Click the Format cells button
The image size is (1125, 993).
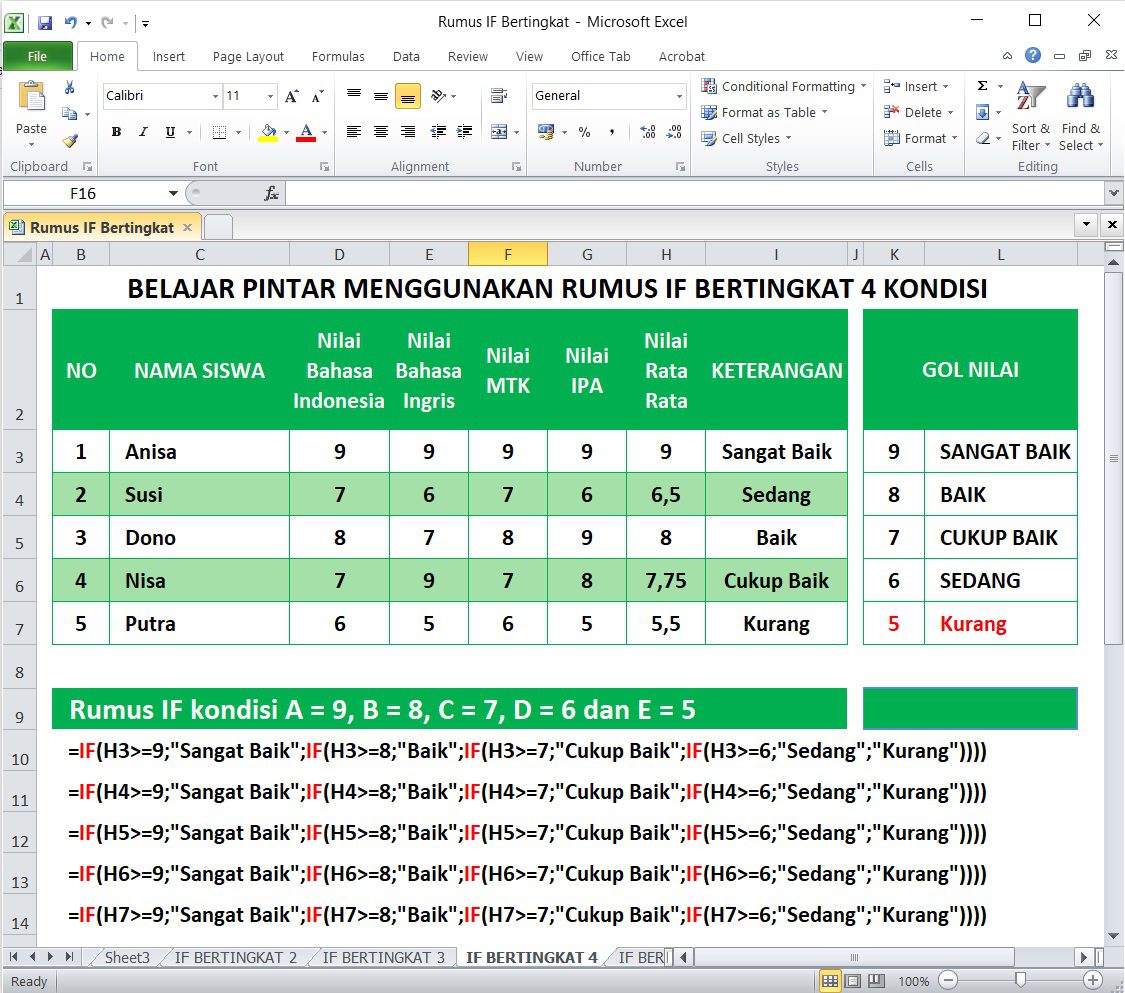[921, 138]
